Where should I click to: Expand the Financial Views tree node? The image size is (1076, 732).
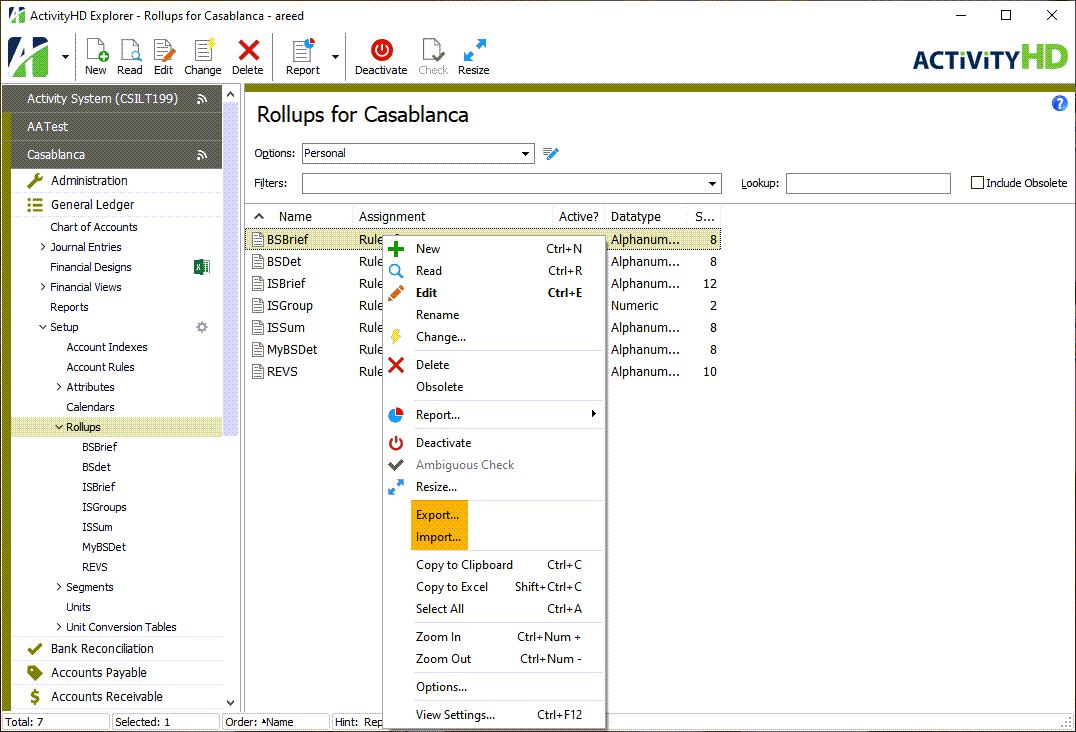43,287
